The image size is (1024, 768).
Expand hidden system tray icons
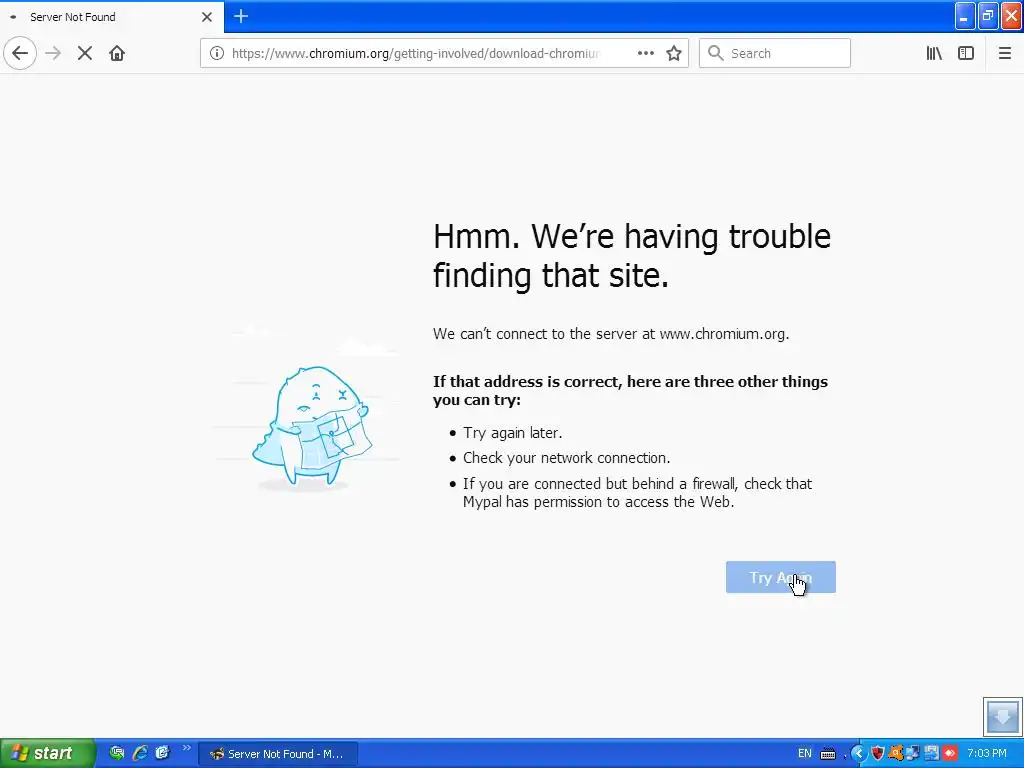click(858, 754)
